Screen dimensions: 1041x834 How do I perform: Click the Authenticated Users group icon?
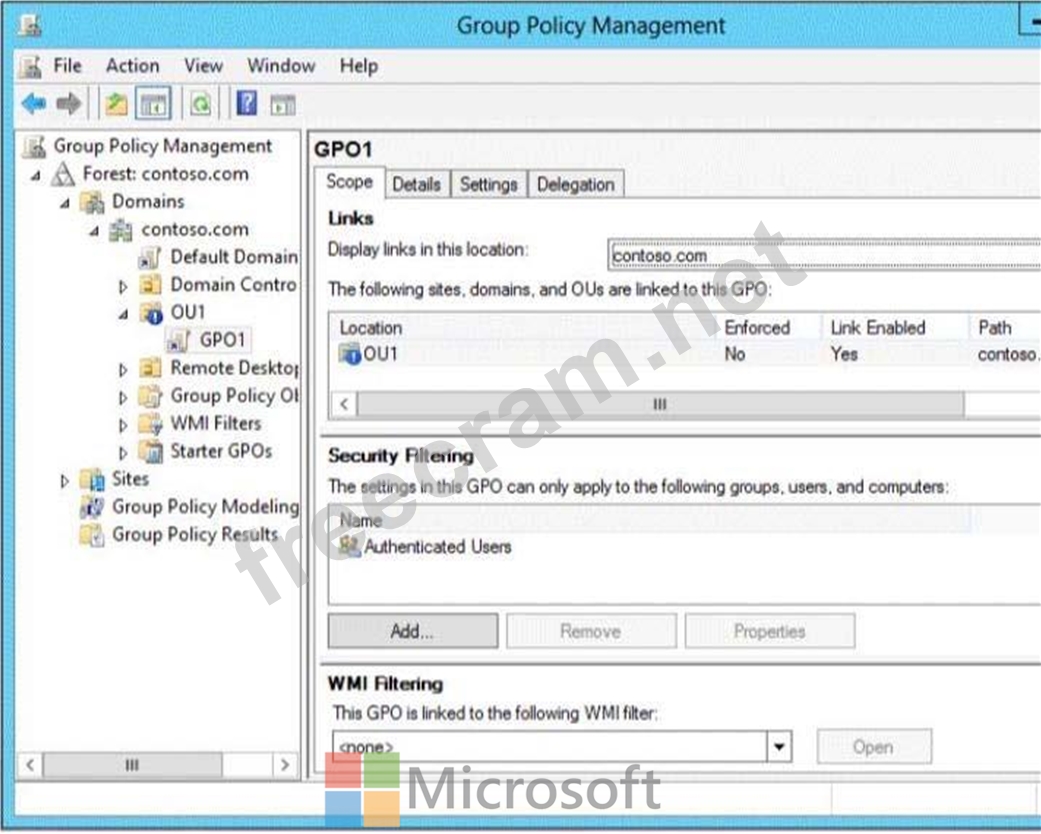(349, 546)
